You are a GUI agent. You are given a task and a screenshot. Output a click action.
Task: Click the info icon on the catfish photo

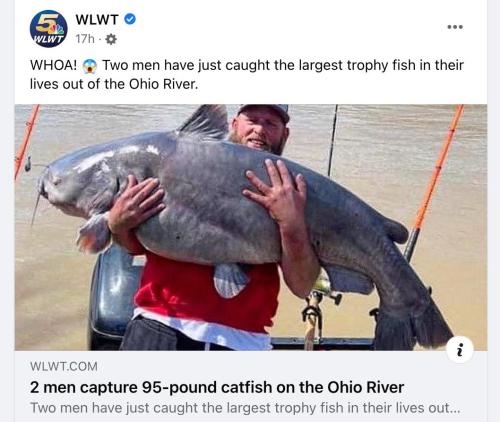(460, 350)
